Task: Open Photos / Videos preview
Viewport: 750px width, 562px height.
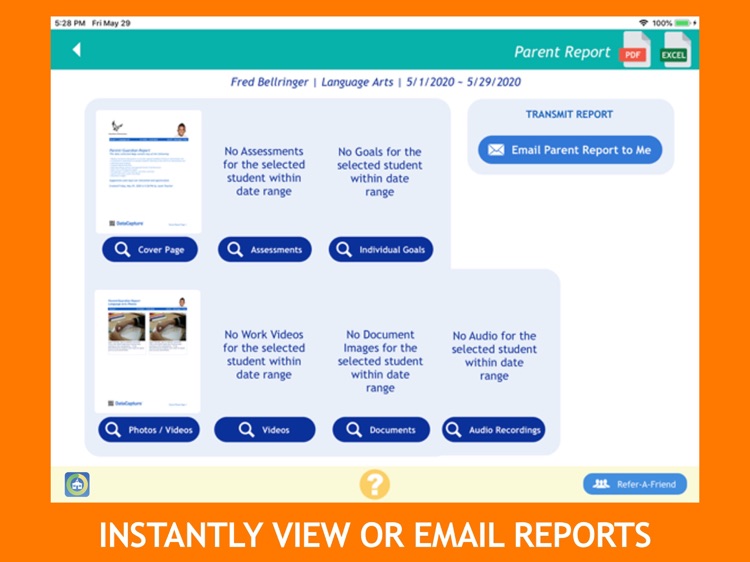Action: tap(149, 430)
